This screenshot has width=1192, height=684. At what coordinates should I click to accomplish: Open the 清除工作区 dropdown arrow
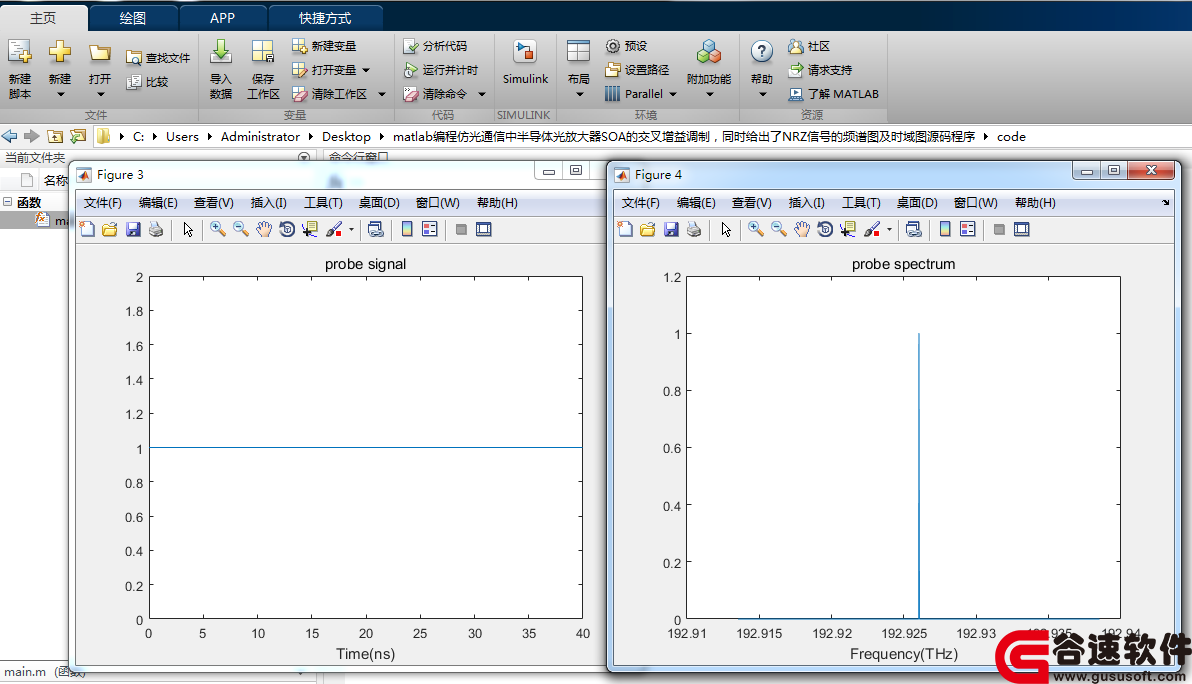tap(382, 94)
